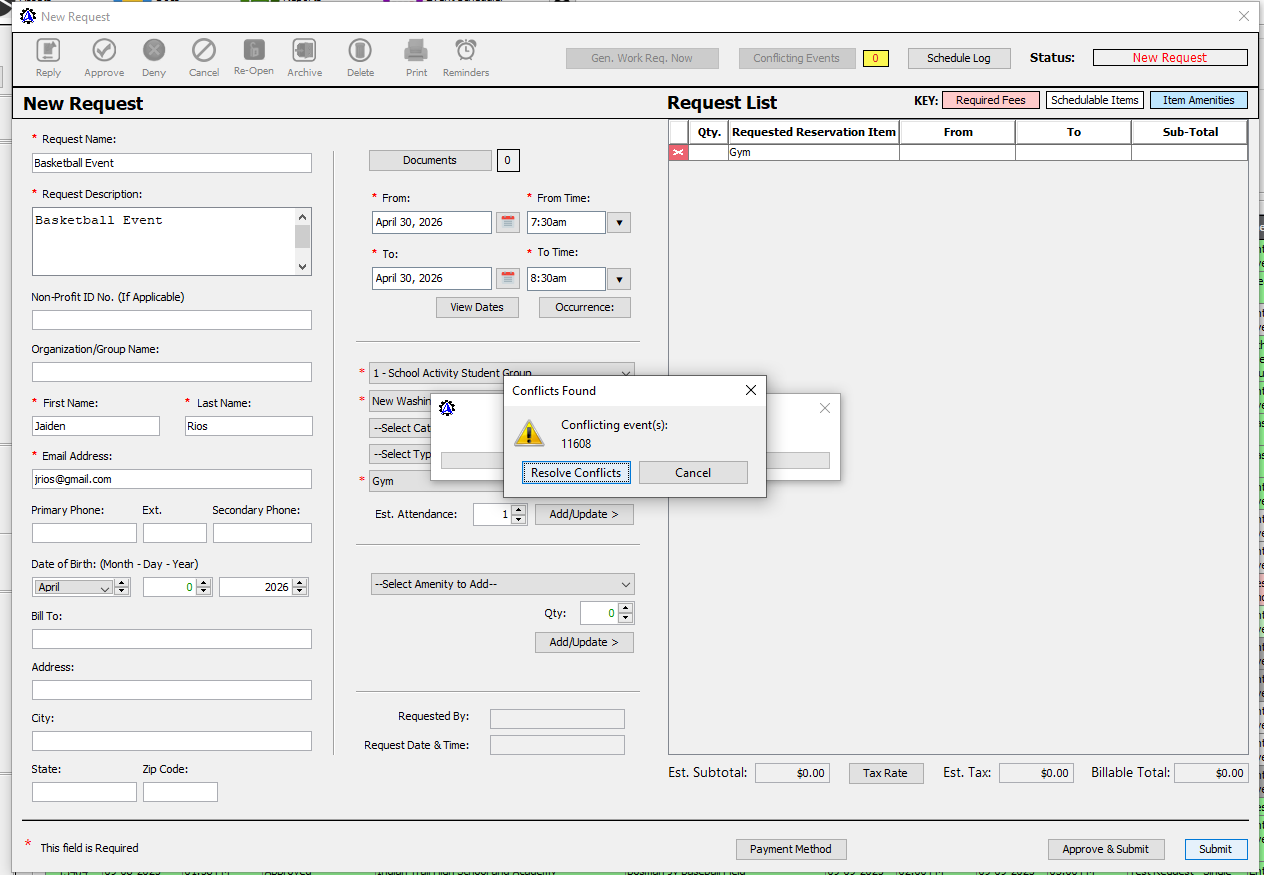
Task: Expand the To Time dropdown
Action: pyautogui.click(x=619, y=278)
